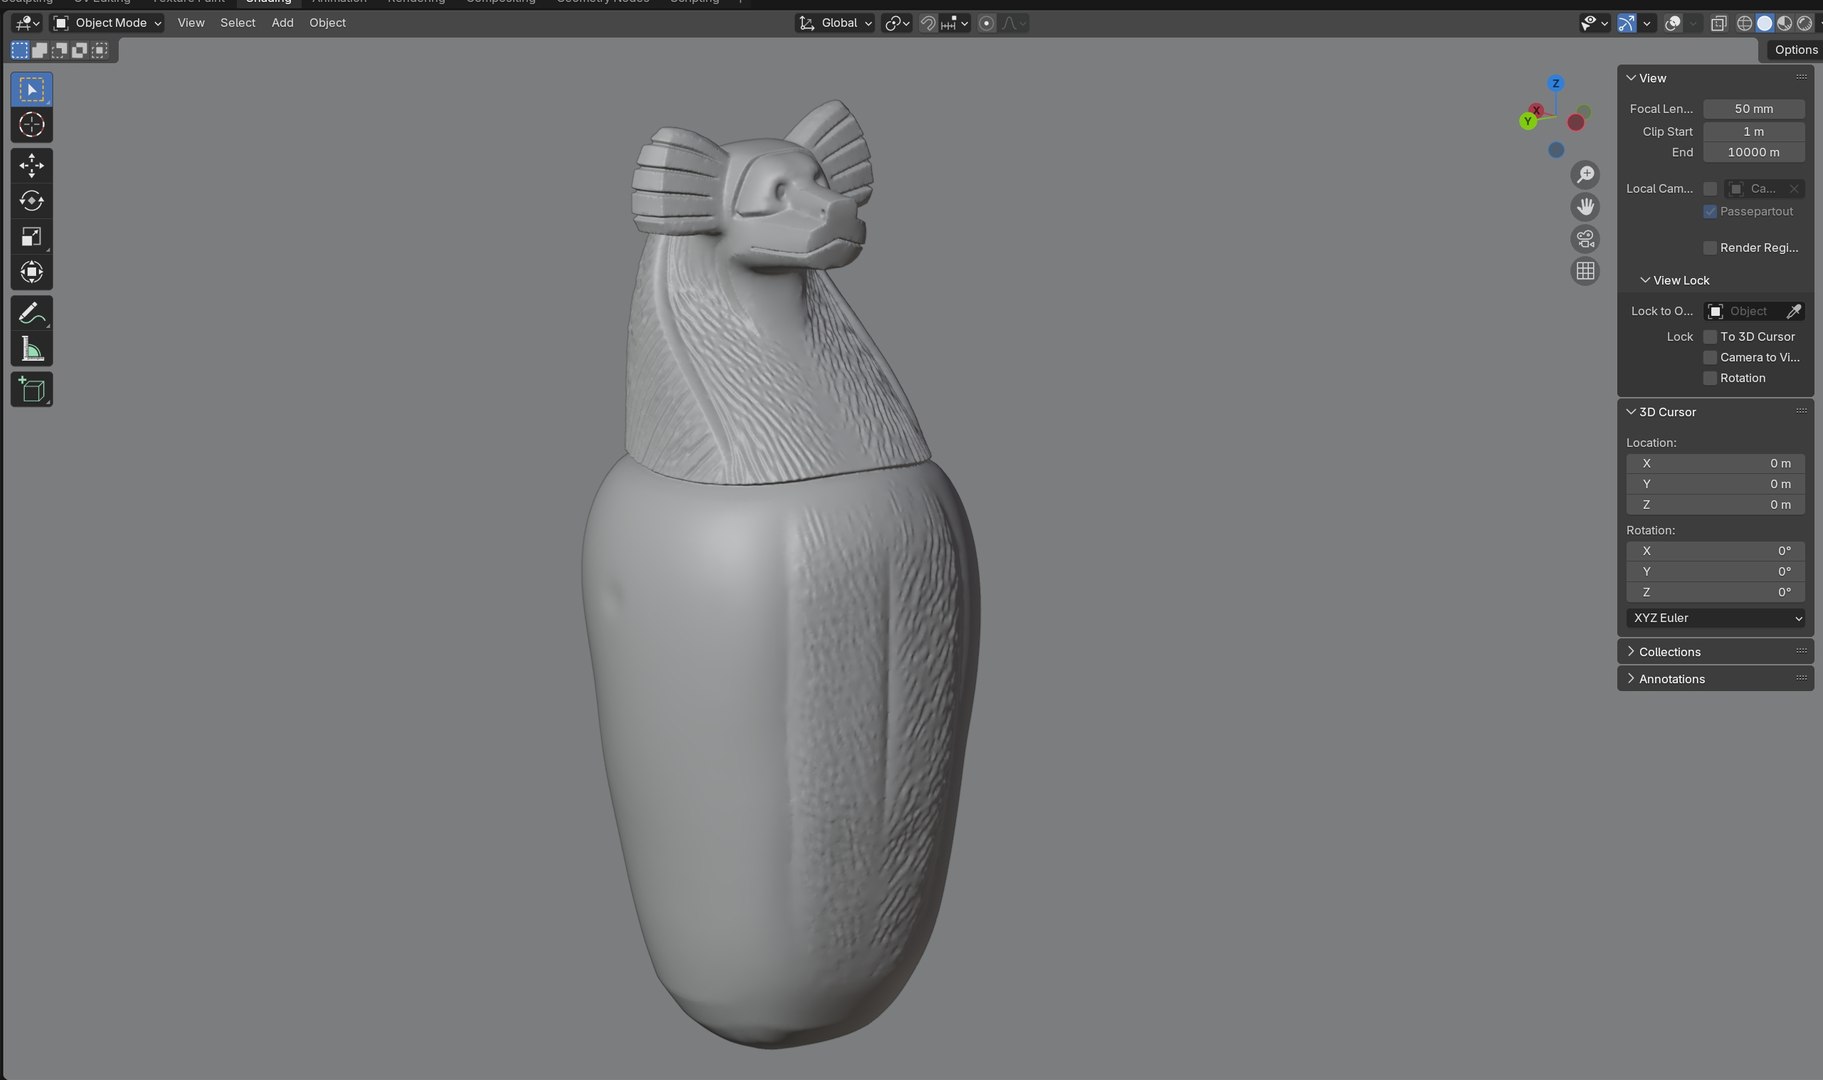1823x1080 pixels.
Task: Edit 3D Cursor Location X field
Action: click(x=1716, y=464)
